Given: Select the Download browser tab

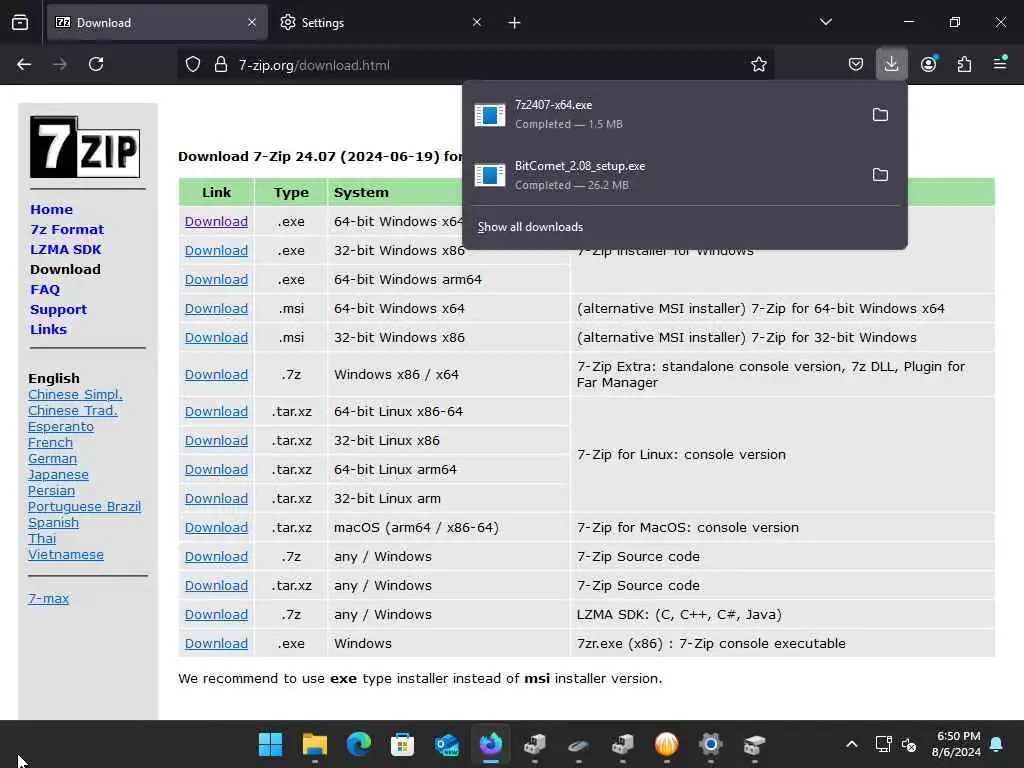Looking at the screenshot, I should click(x=157, y=23).
